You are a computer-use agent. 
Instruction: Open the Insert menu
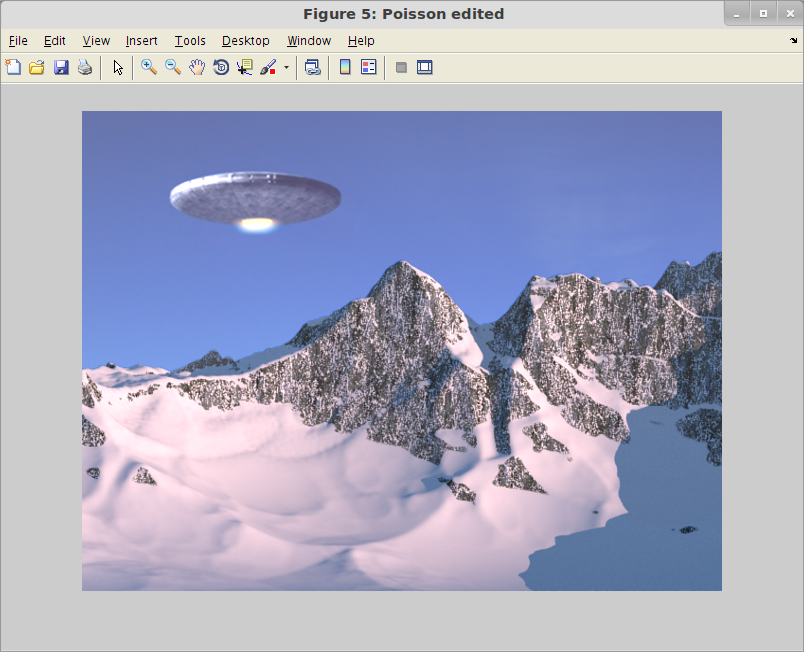pyautogui.click(x=141, y=41)
